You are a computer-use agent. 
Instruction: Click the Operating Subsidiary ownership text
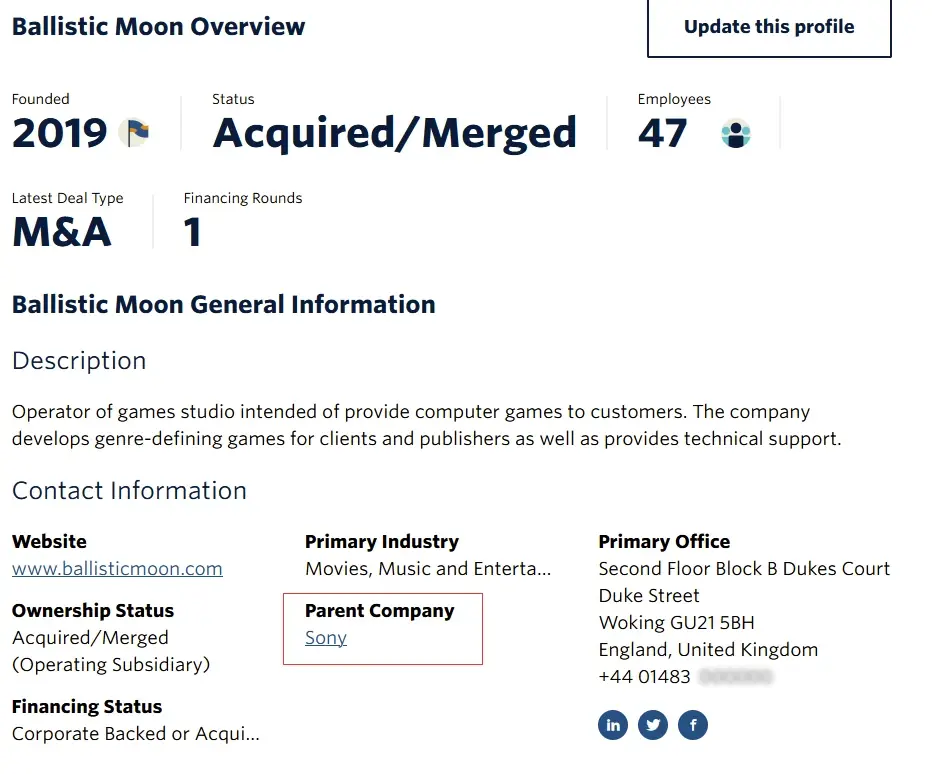tap(111, 665)
